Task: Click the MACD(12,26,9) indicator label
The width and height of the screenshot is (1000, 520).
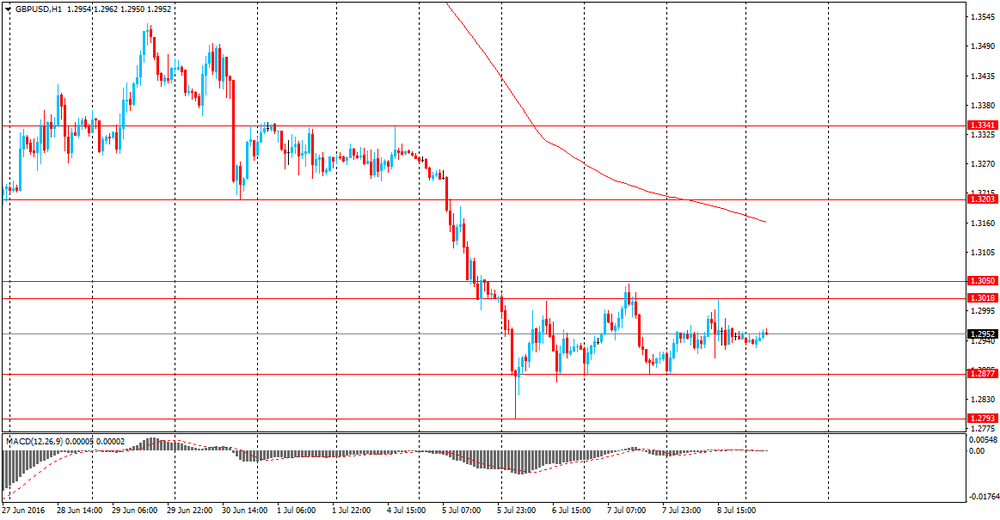Action: (36, 442)
